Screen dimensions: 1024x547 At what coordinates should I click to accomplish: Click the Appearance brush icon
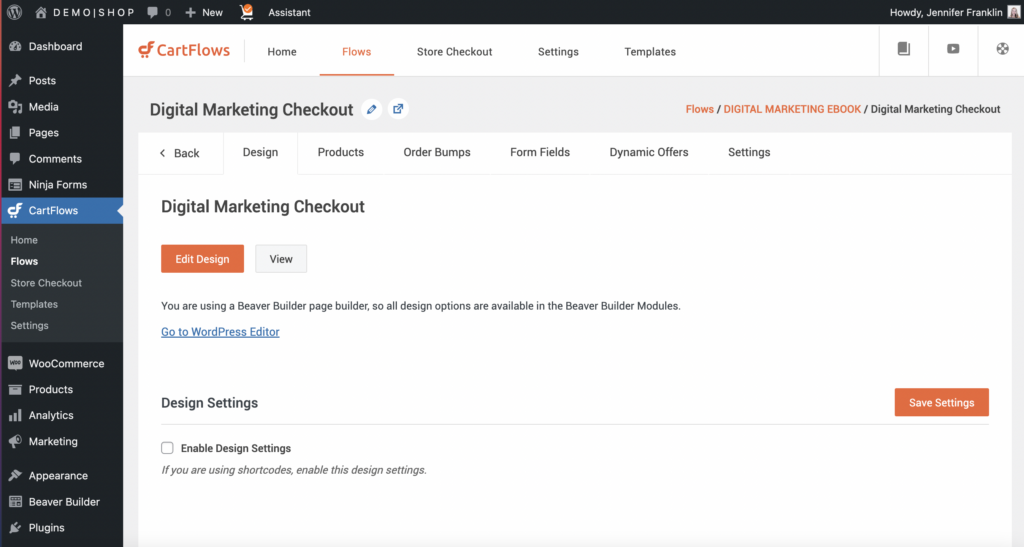[15, 475]
